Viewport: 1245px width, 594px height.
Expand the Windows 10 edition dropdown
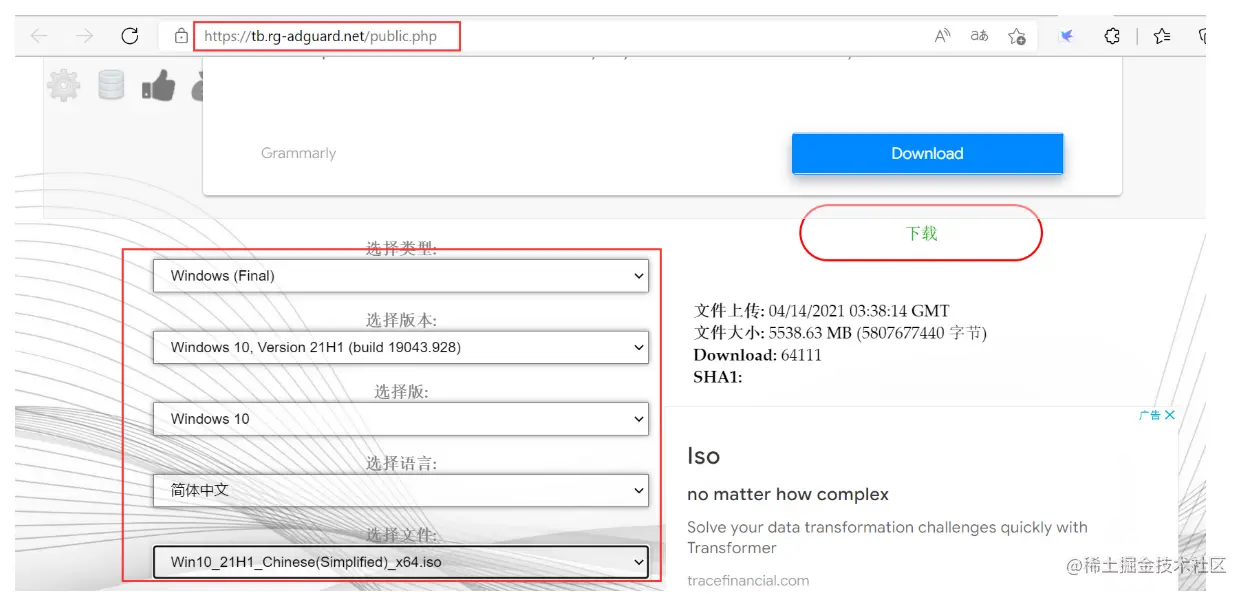click(400, 419)
